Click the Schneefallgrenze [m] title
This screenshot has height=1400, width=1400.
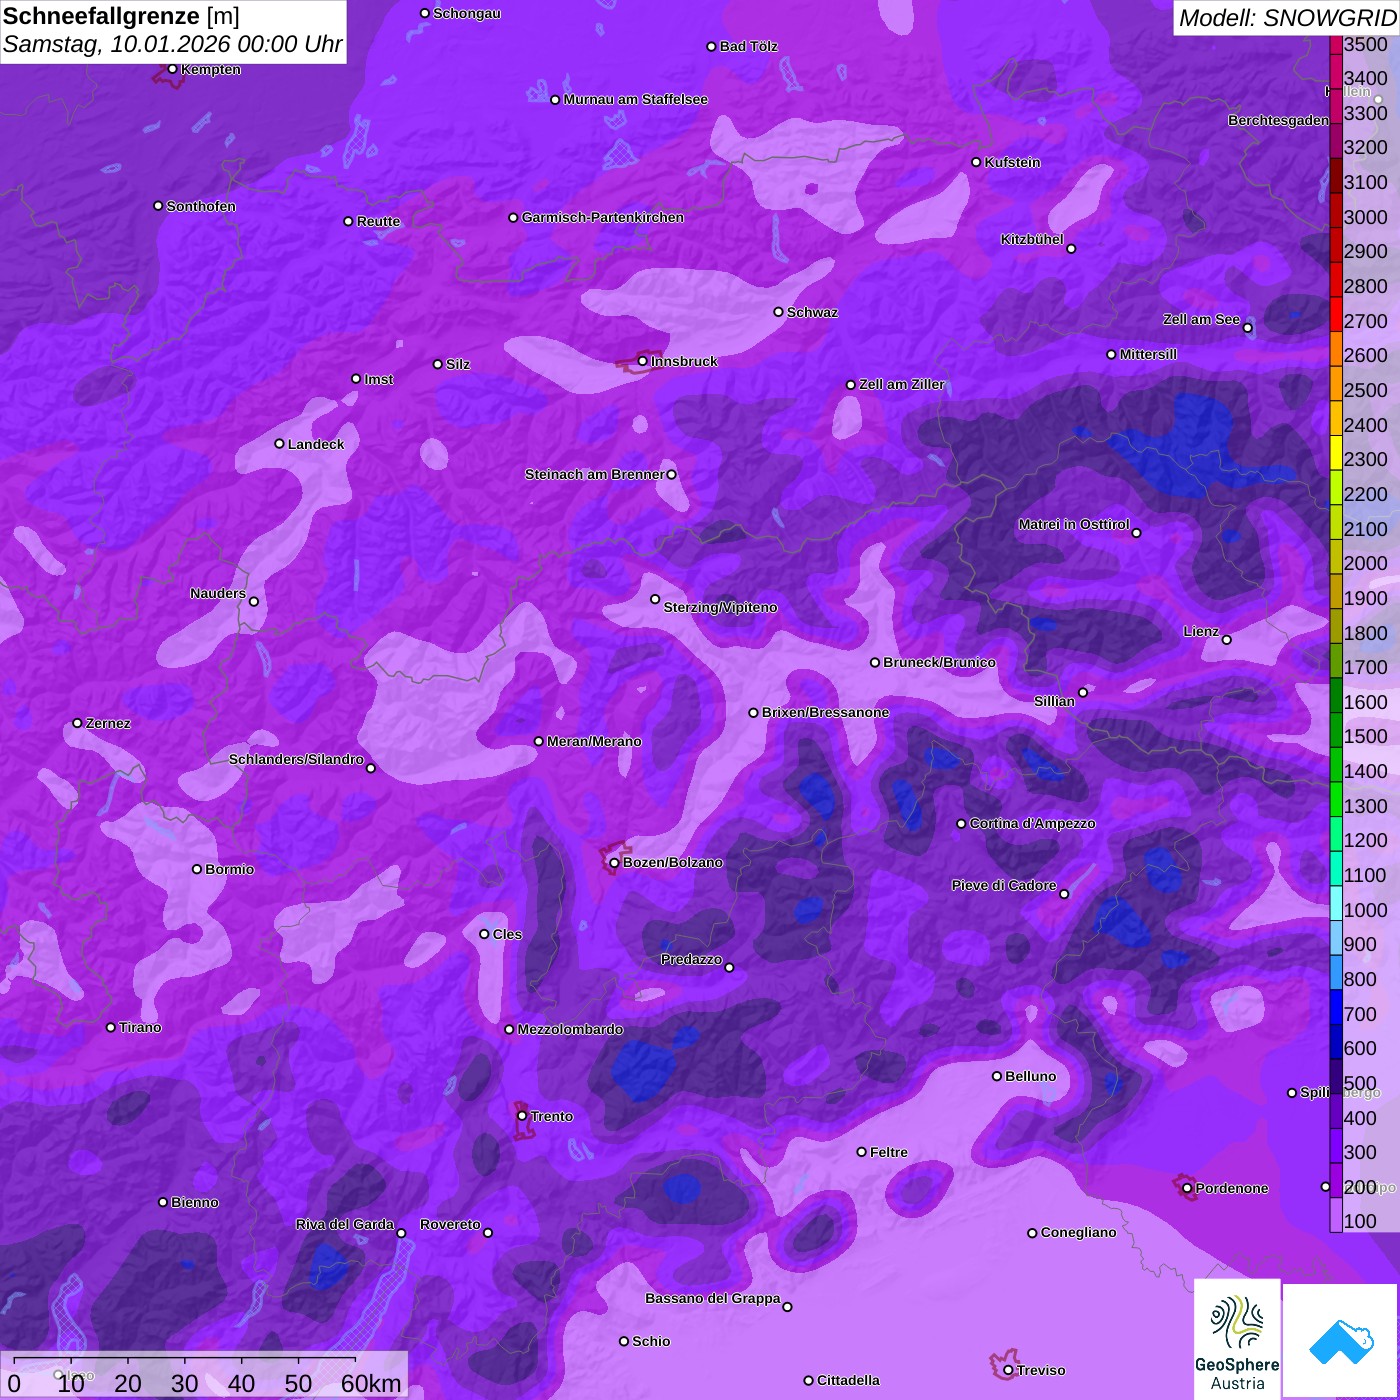point(121,16)
